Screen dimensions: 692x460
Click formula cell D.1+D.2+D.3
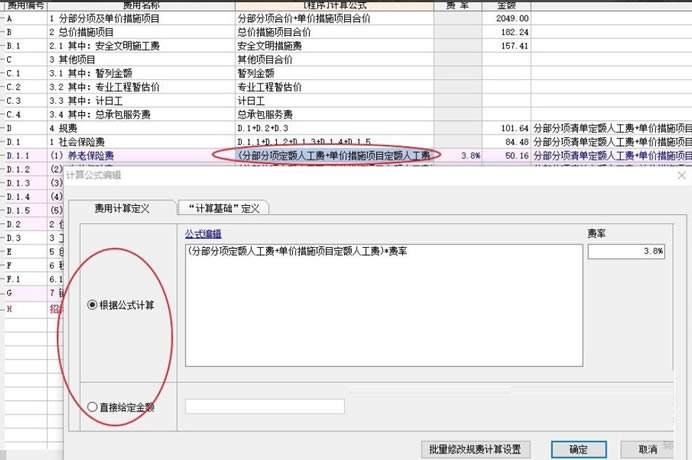click(x=334, y=128)
